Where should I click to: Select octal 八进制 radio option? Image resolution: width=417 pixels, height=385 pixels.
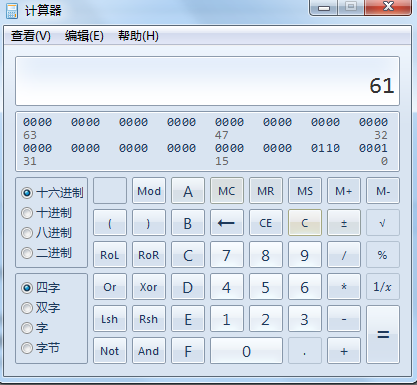(x=46, y=233)
